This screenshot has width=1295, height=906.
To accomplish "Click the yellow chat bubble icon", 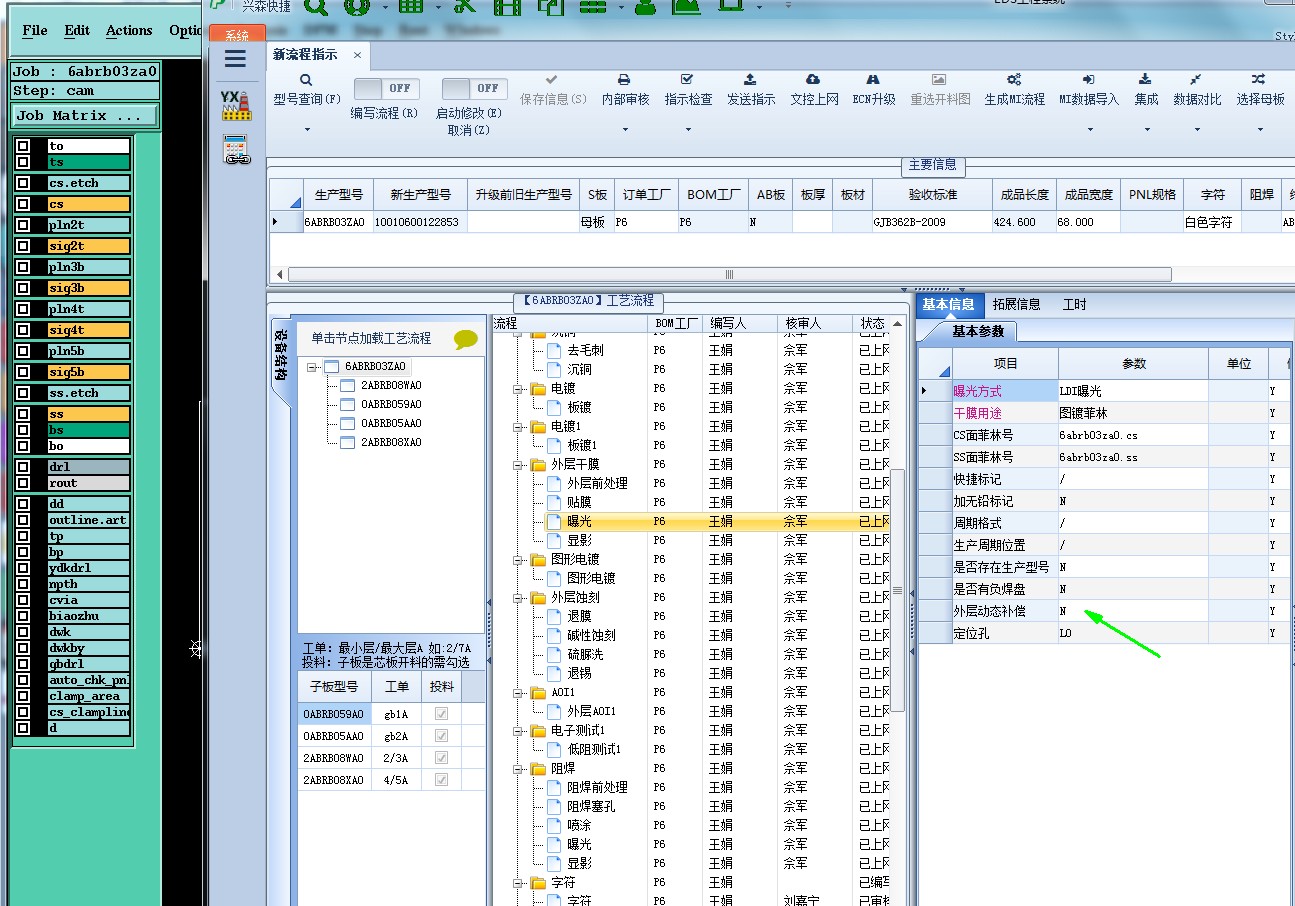I will coord(466,340).
